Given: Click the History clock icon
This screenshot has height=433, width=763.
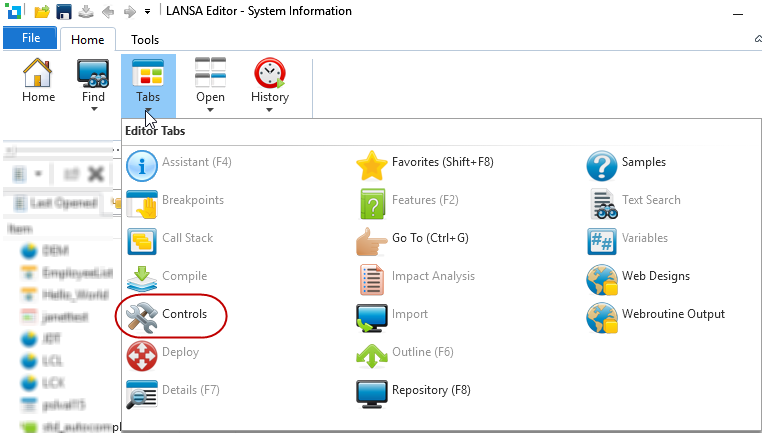Looking at the screenshot, I should pos(270,73).
